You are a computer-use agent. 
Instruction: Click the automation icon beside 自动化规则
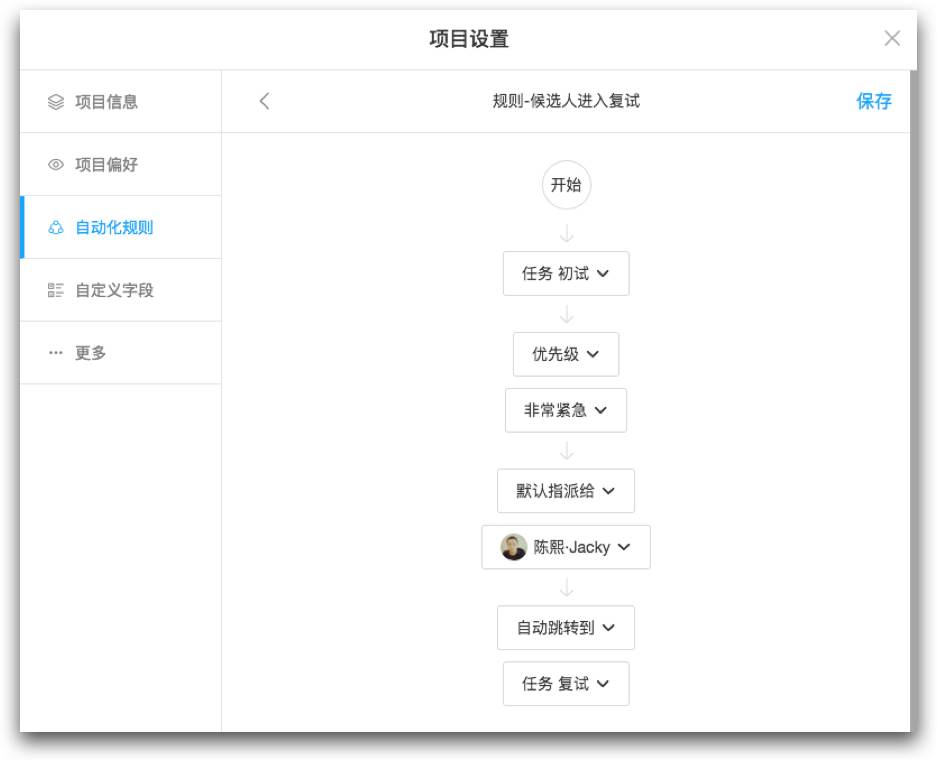pyautogui.click(x=56, y=227)
